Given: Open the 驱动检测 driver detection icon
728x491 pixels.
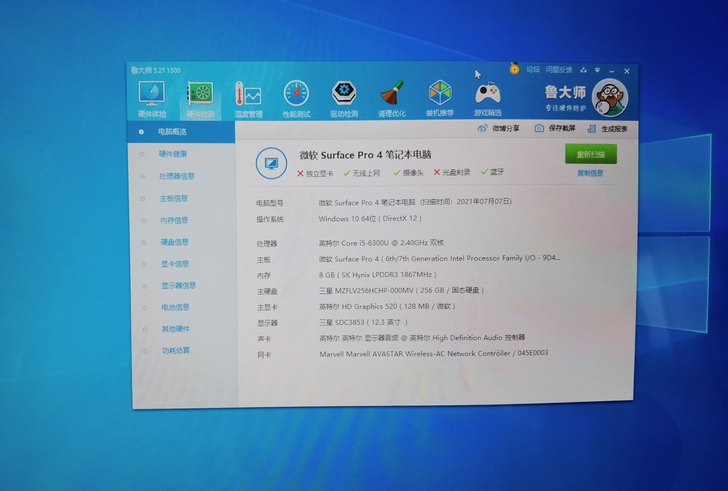Looking at the screenshot, I should pos(344,99).
